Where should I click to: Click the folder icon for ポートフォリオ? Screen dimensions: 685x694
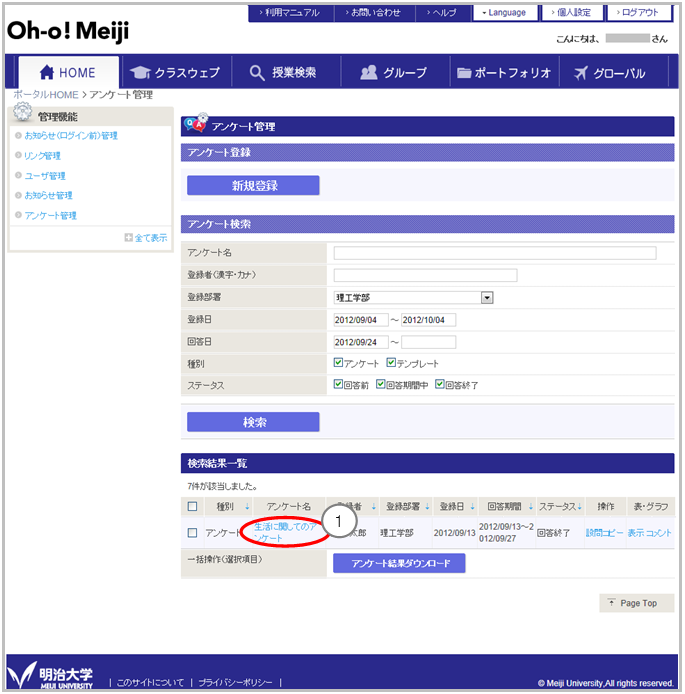click(x=464, y=73)
